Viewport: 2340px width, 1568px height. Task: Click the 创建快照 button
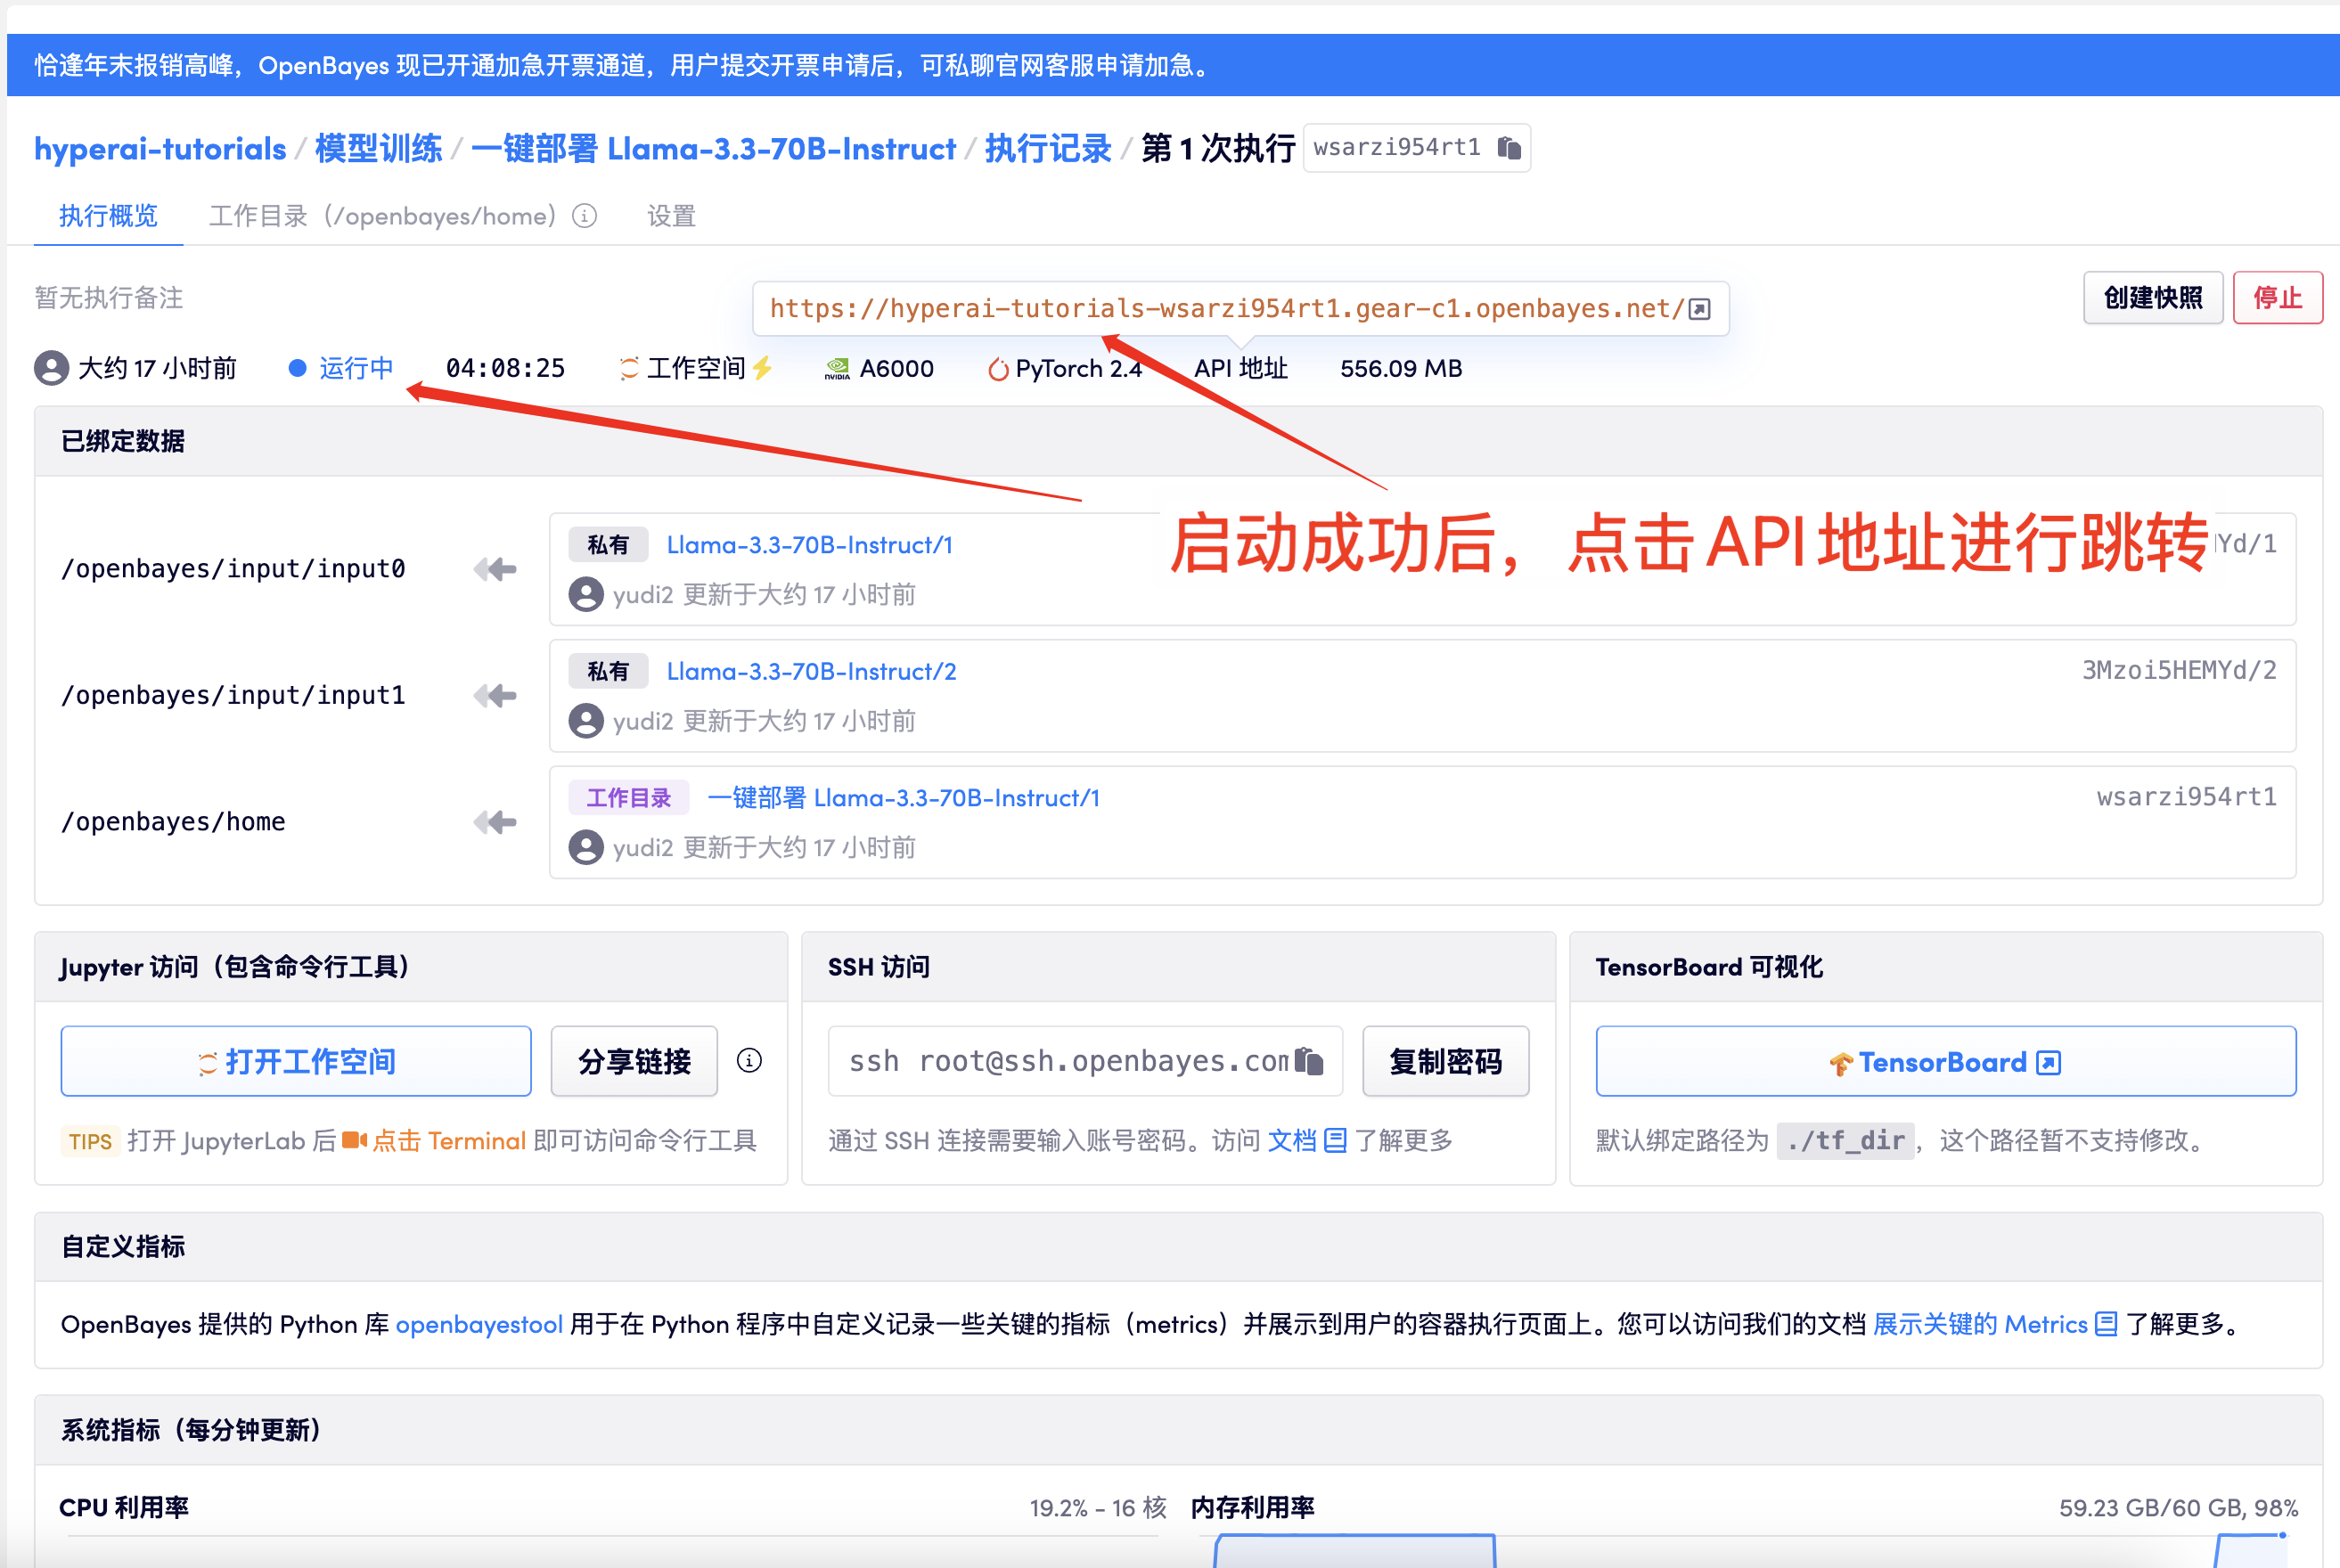pos(2152,298)
